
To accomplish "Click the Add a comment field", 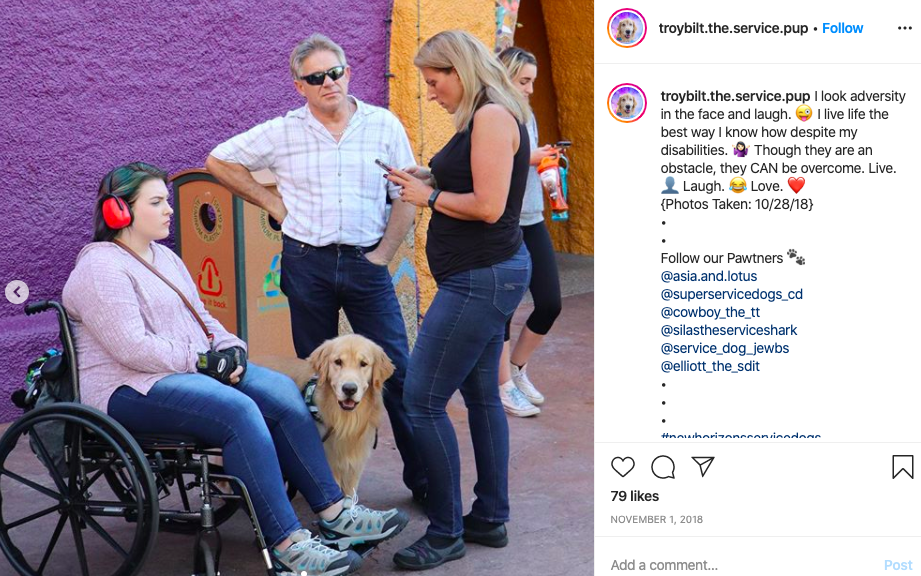I will (x=741, y=565).
